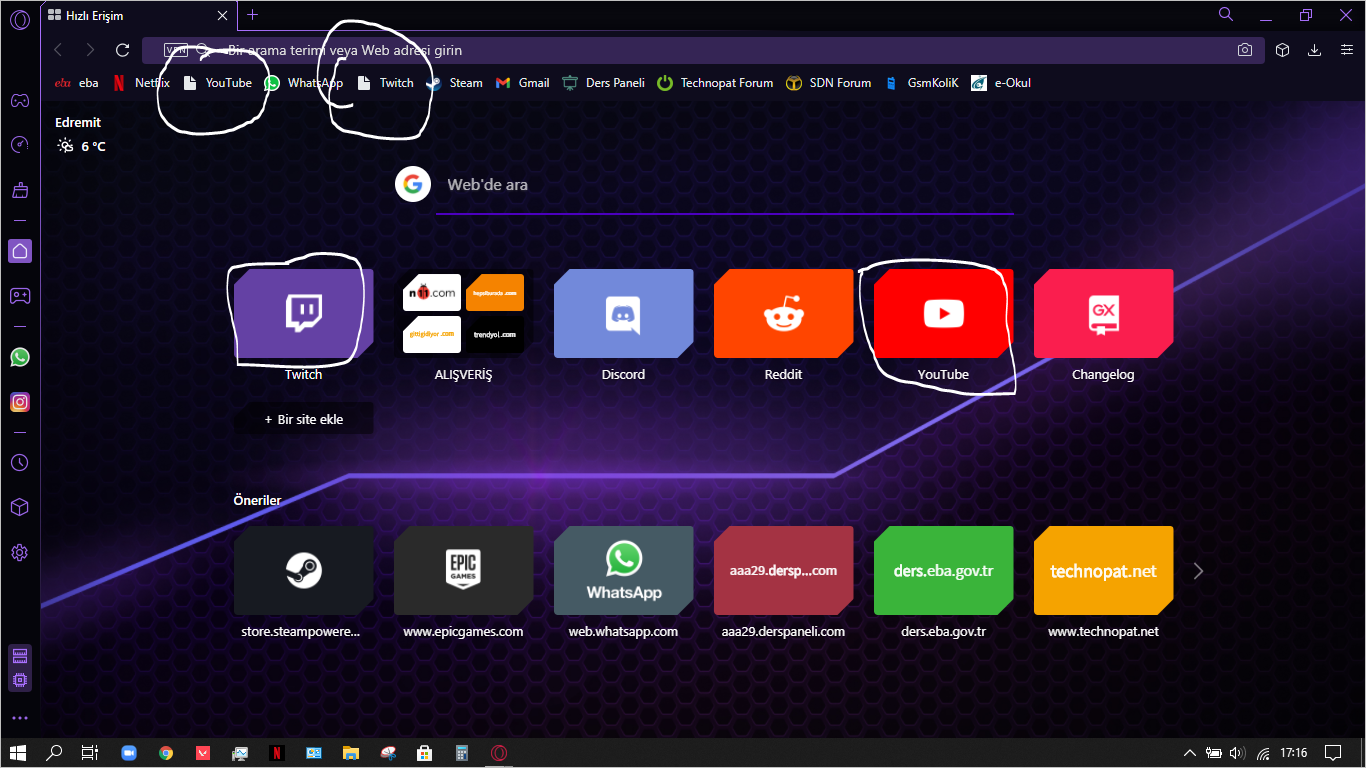The height and width of the screenshot is (768, 1366).
Task: Reload the current page
Action: point(123,50)
